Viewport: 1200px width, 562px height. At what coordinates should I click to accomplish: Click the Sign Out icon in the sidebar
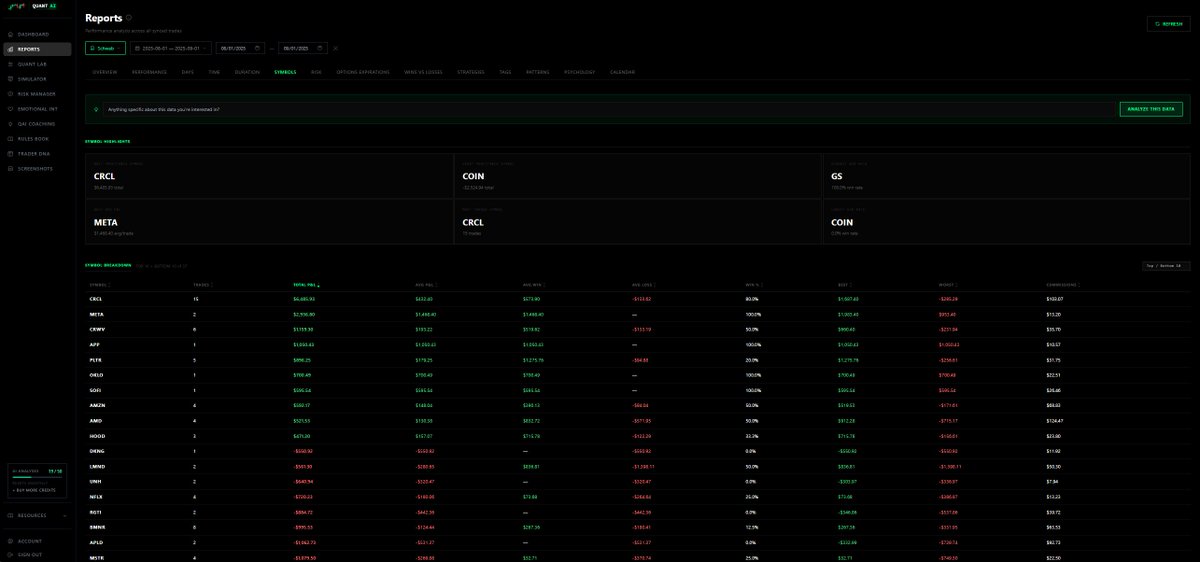click(x=10, y=554)
